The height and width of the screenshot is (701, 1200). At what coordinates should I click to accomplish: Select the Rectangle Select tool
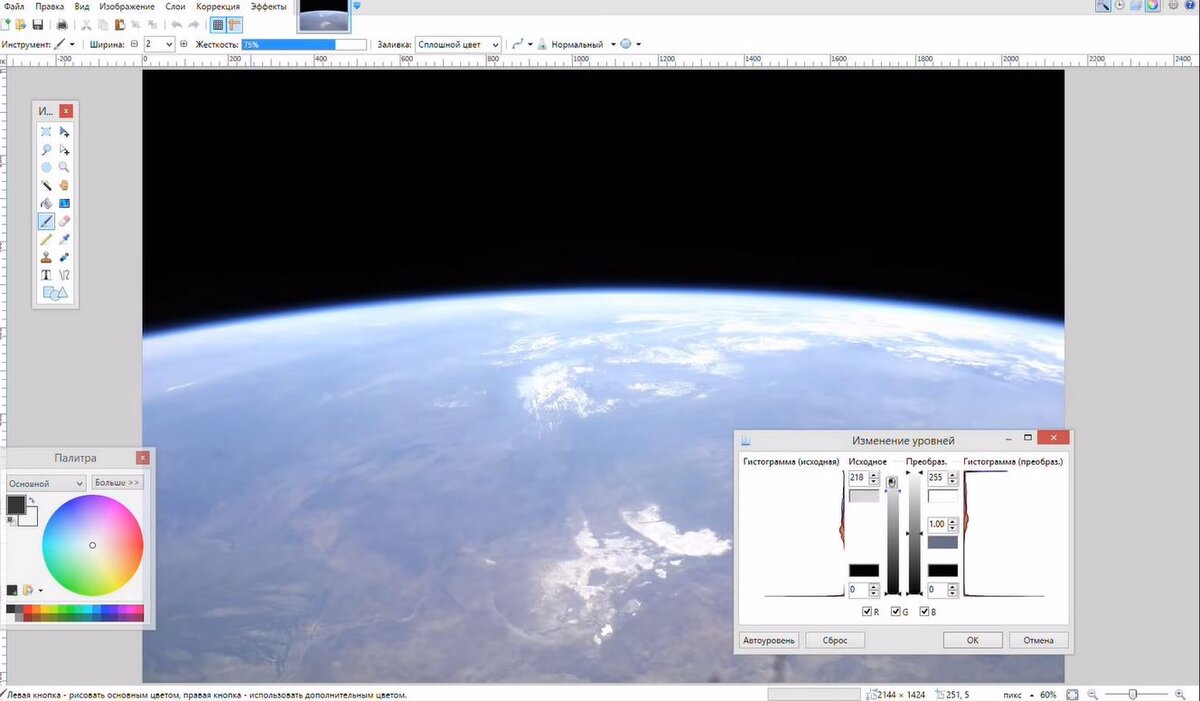pos(46,132)
